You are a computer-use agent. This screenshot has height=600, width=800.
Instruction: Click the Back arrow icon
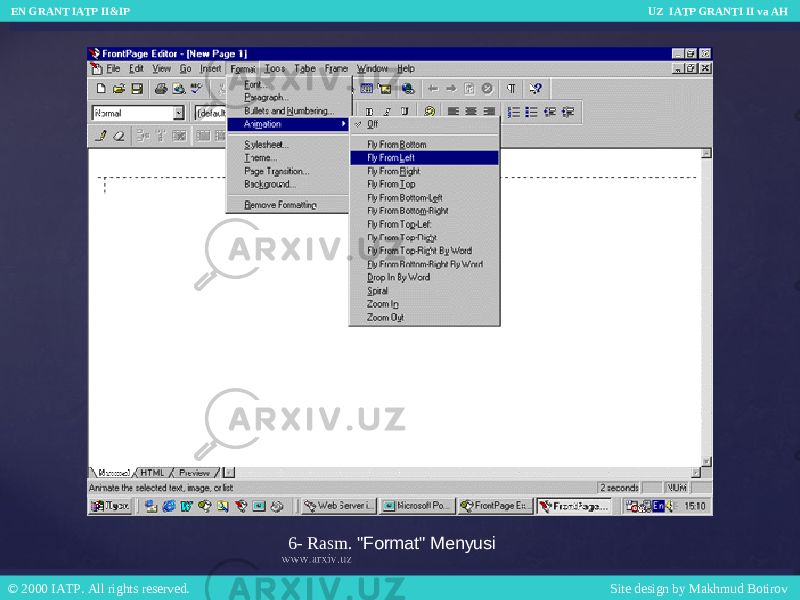[x=433, y=89]
